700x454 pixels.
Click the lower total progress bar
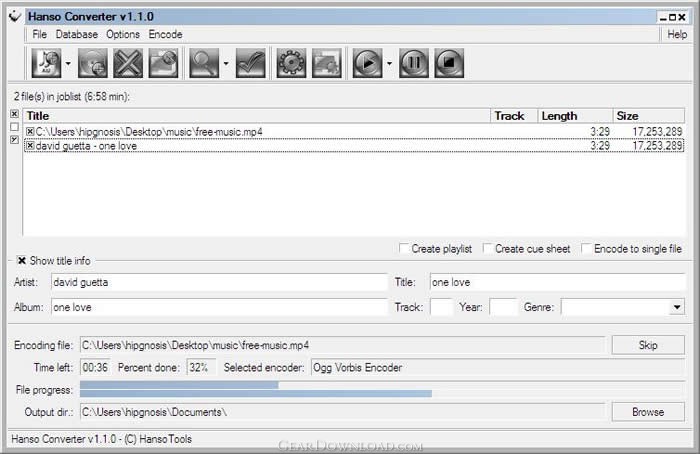click(x=382, y=393)
